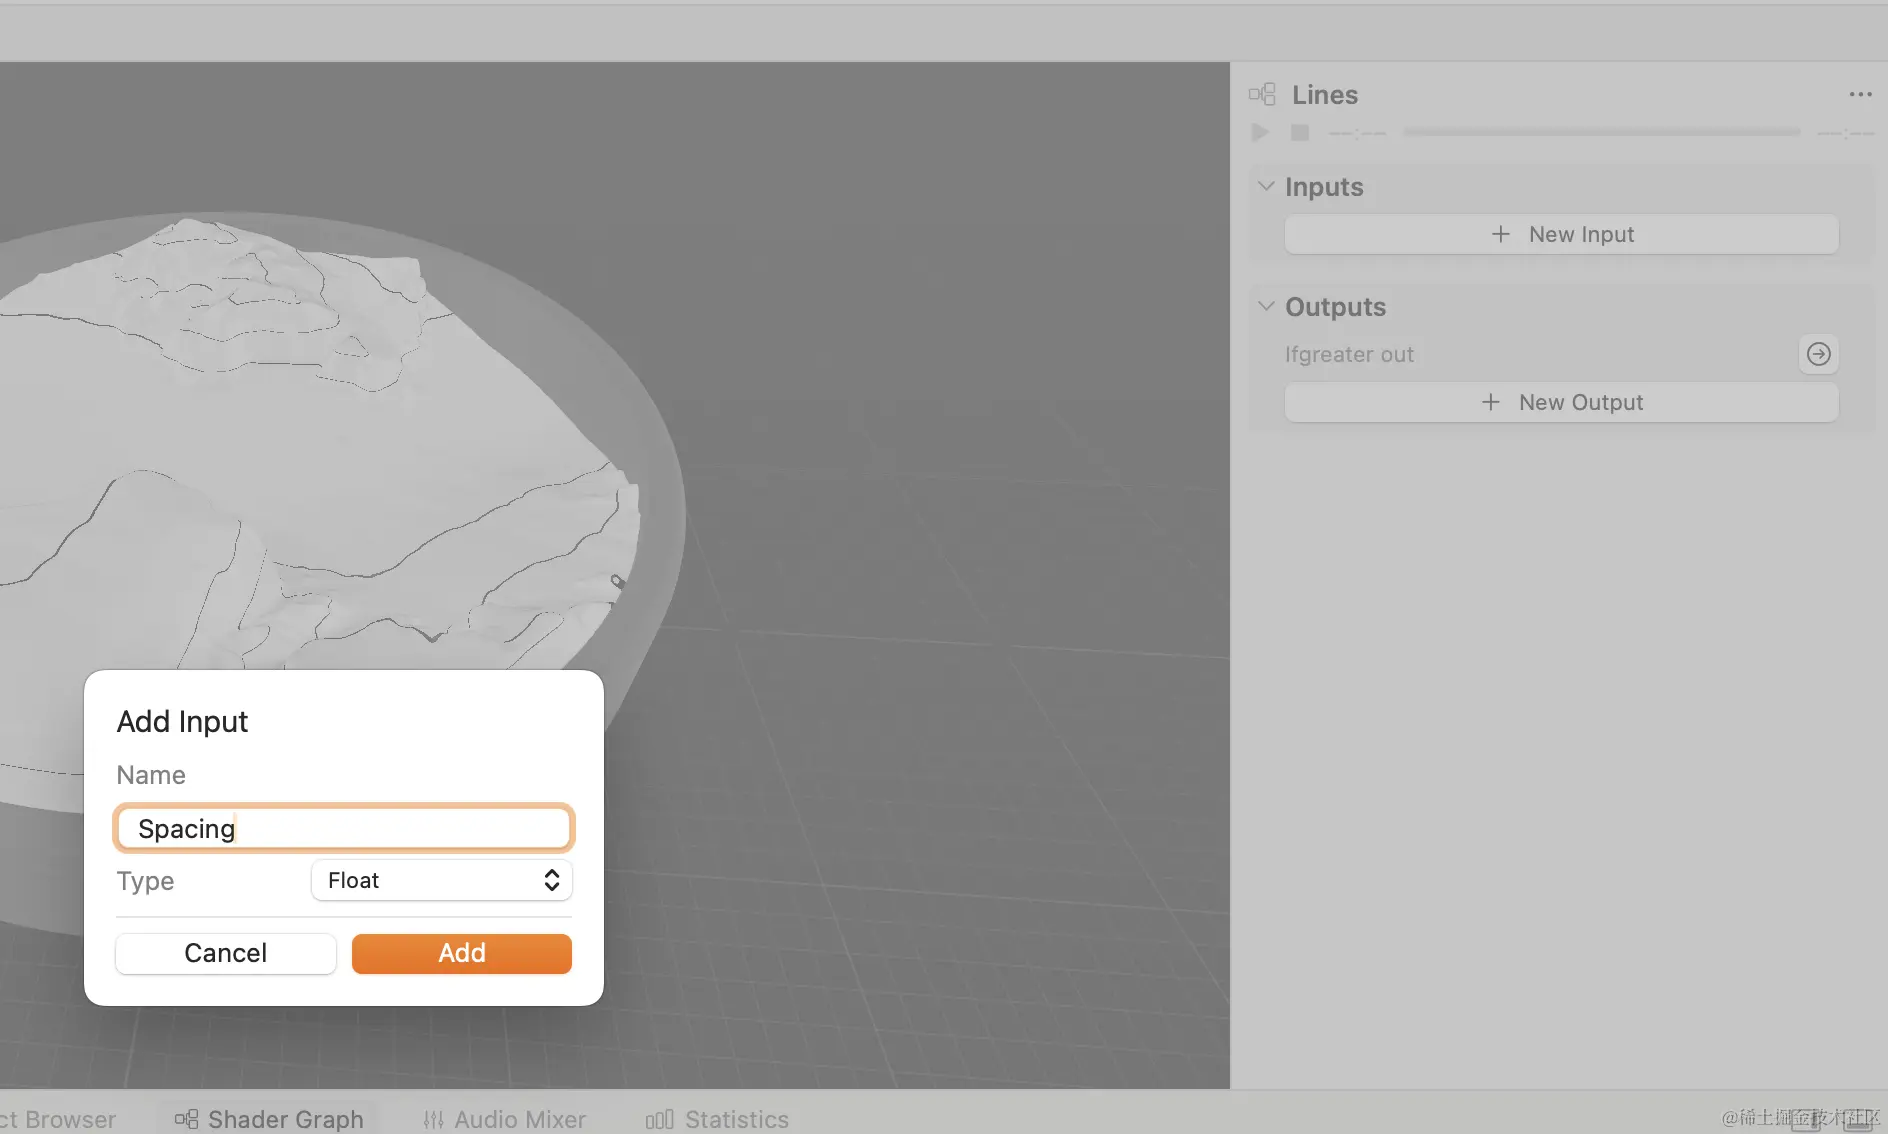This screenshot has height=1134, width=1888.
Task: Click the New Input button
Action: click(1561, 234)
